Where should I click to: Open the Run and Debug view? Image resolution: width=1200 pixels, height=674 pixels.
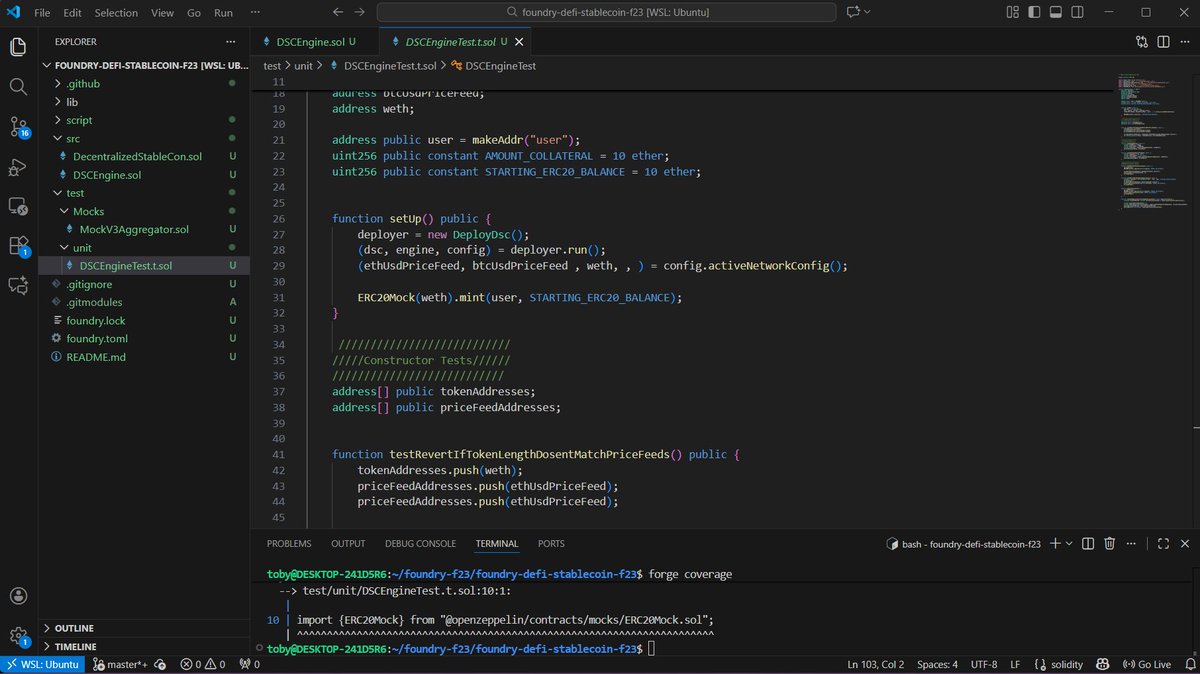[18, 167]
